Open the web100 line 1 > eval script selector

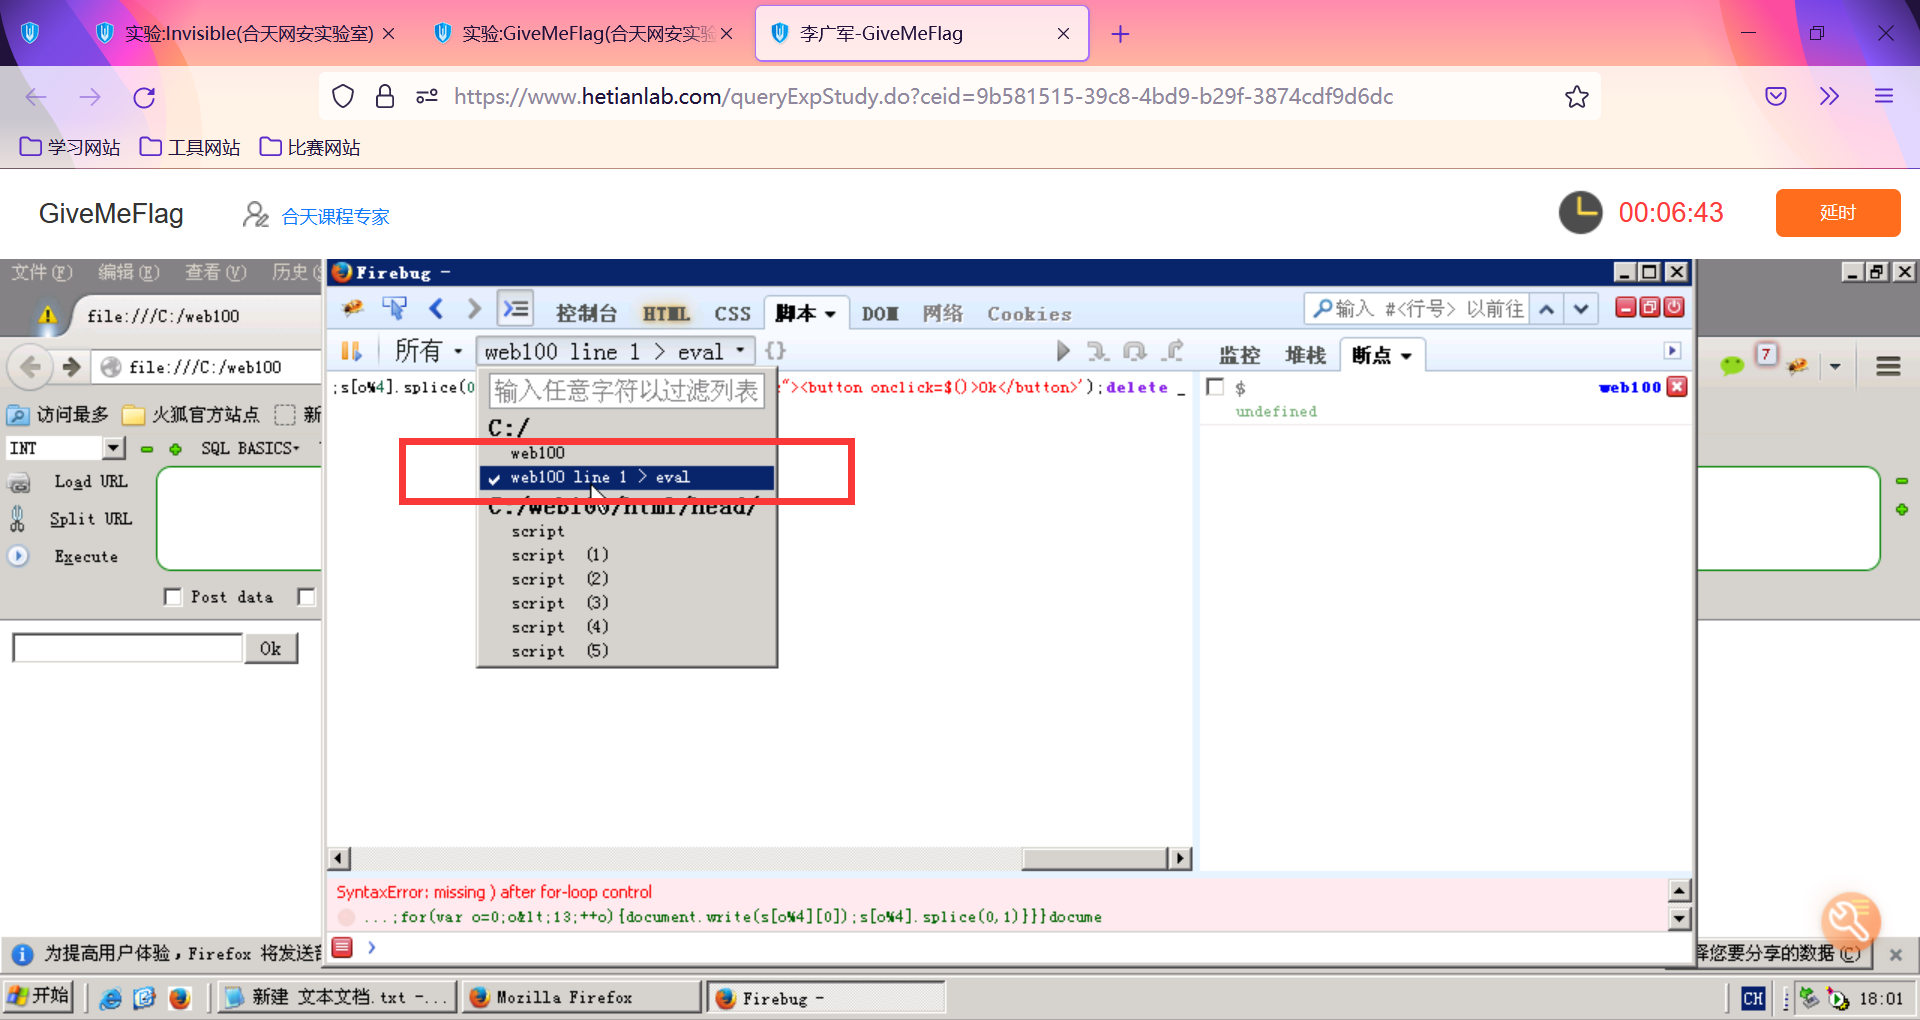615,351
